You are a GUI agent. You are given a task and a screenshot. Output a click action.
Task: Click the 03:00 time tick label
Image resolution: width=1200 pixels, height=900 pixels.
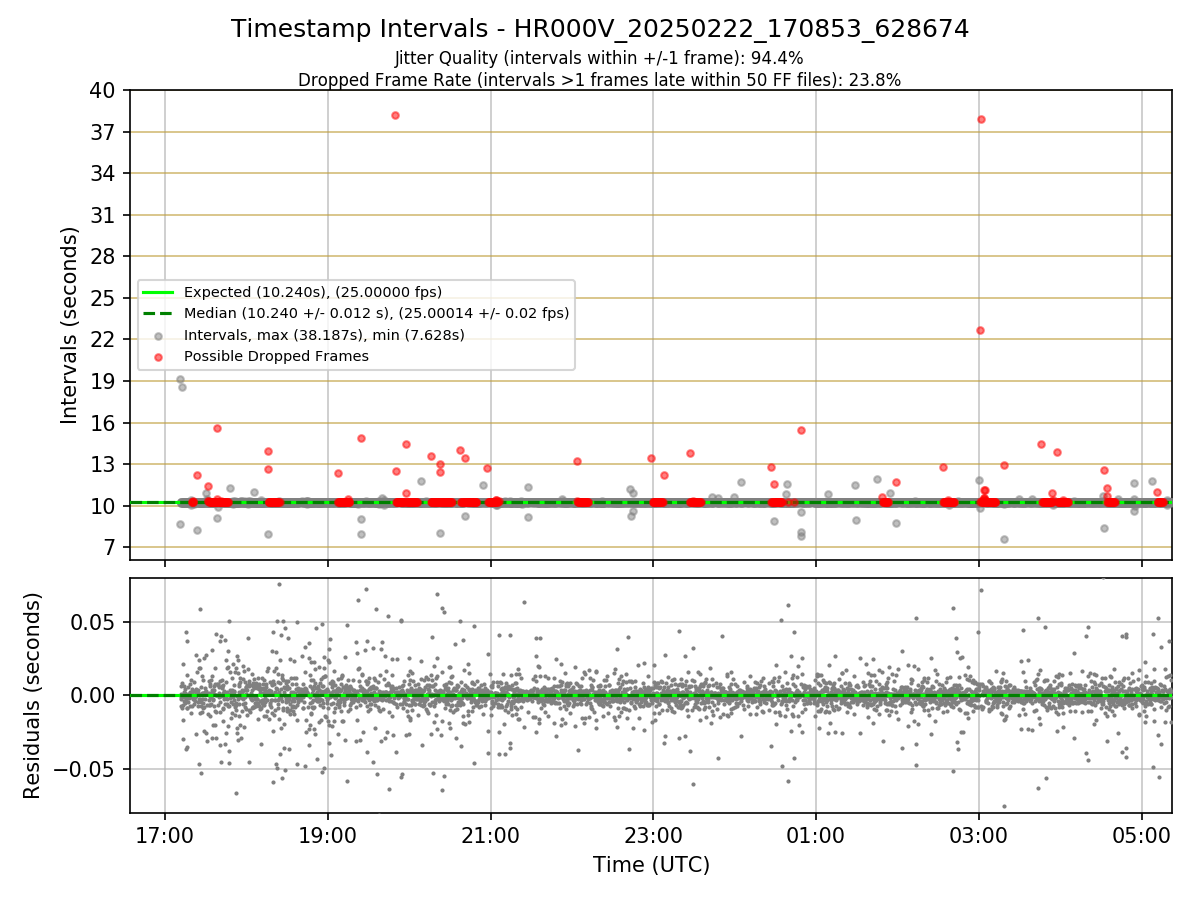979,835
